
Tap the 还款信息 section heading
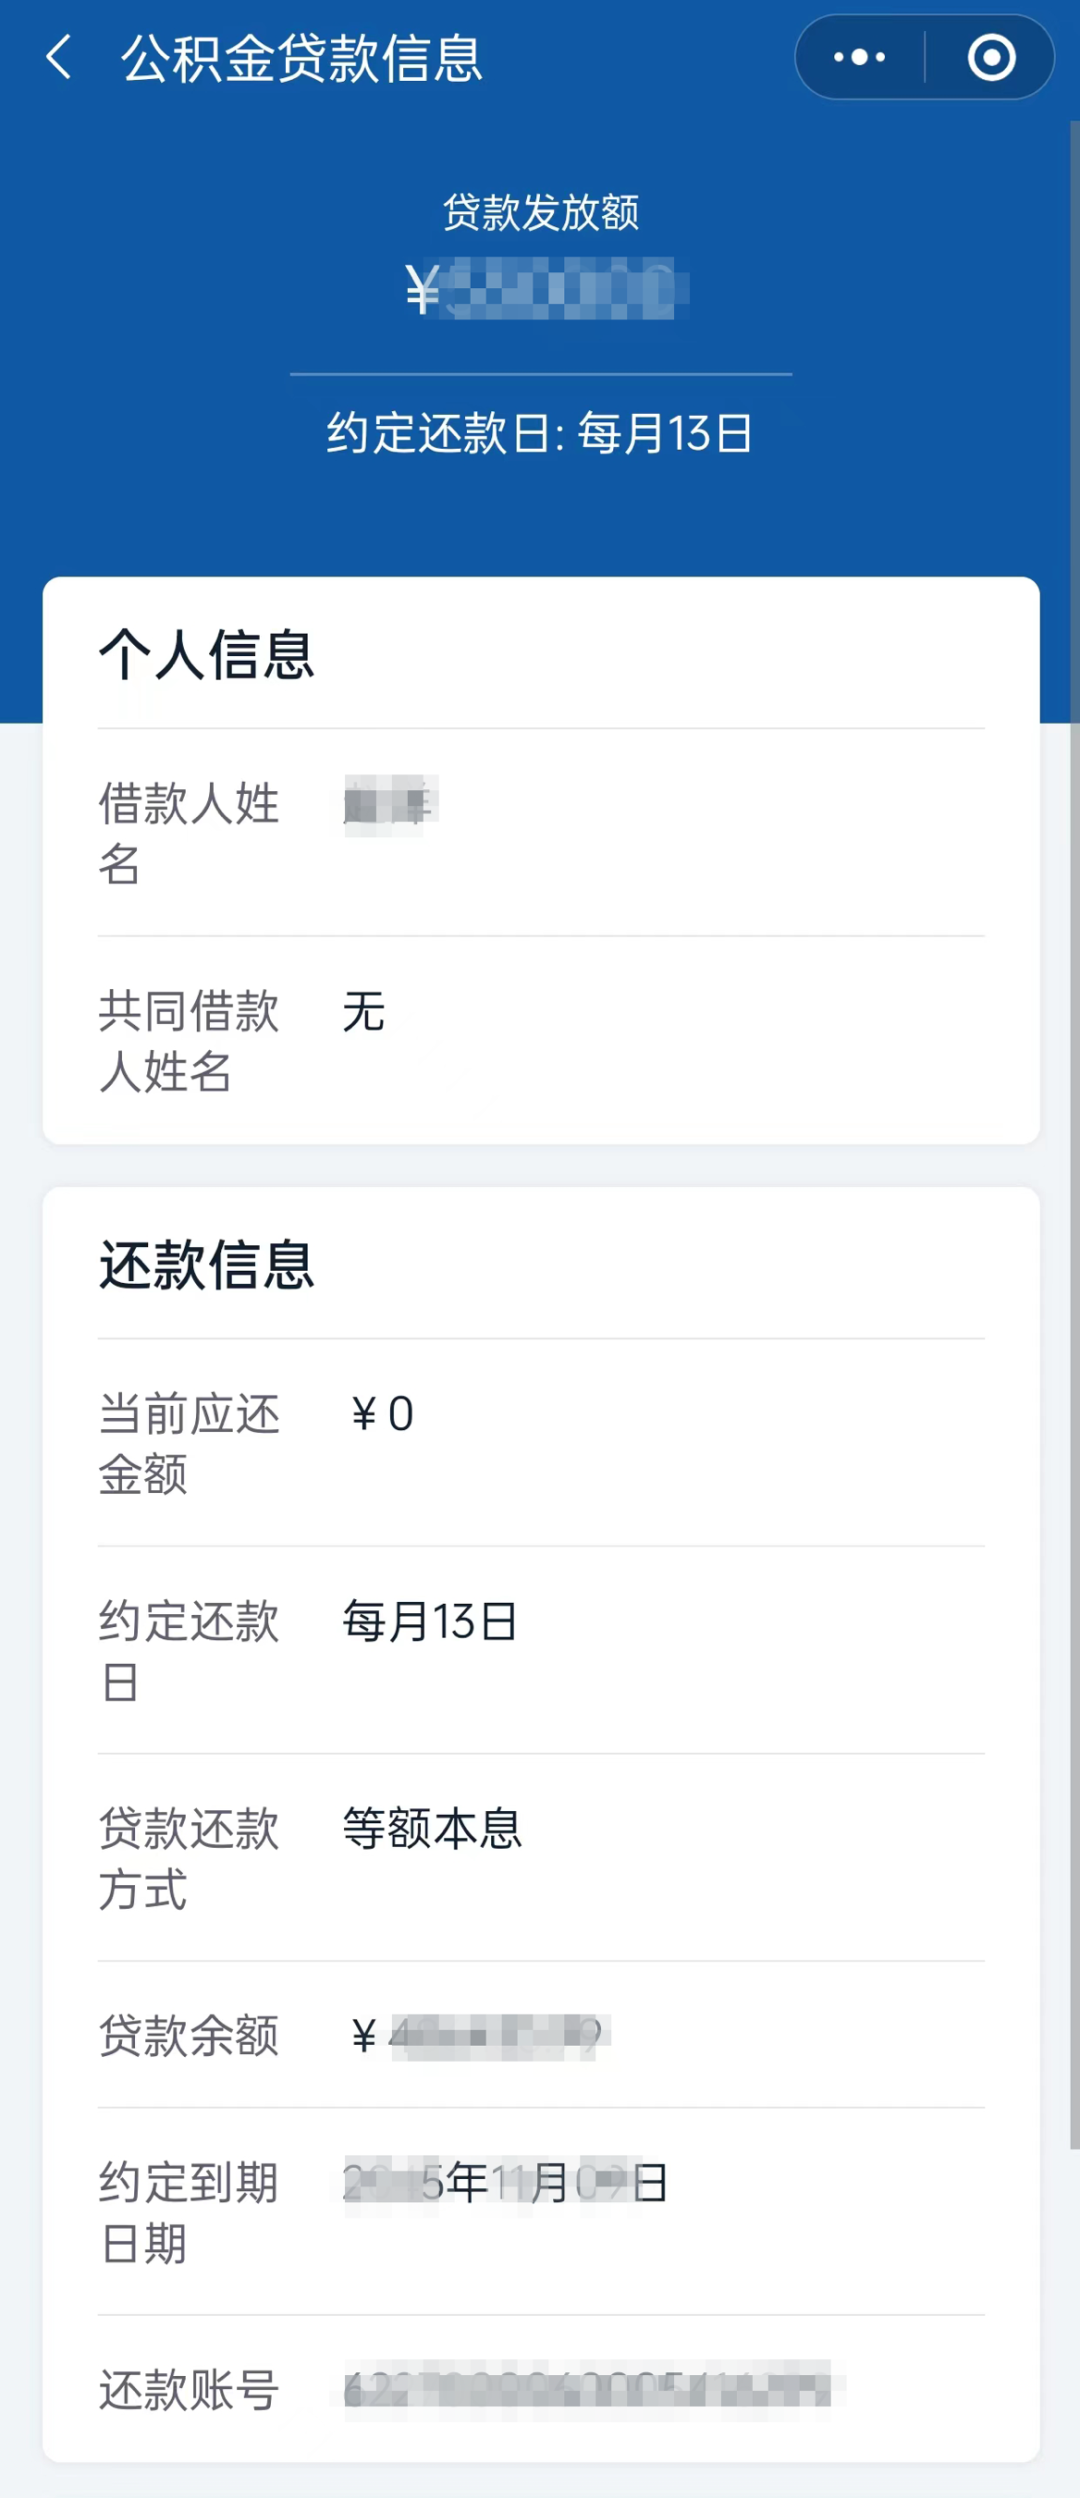pyautogui.click(x=206, y=1265)
